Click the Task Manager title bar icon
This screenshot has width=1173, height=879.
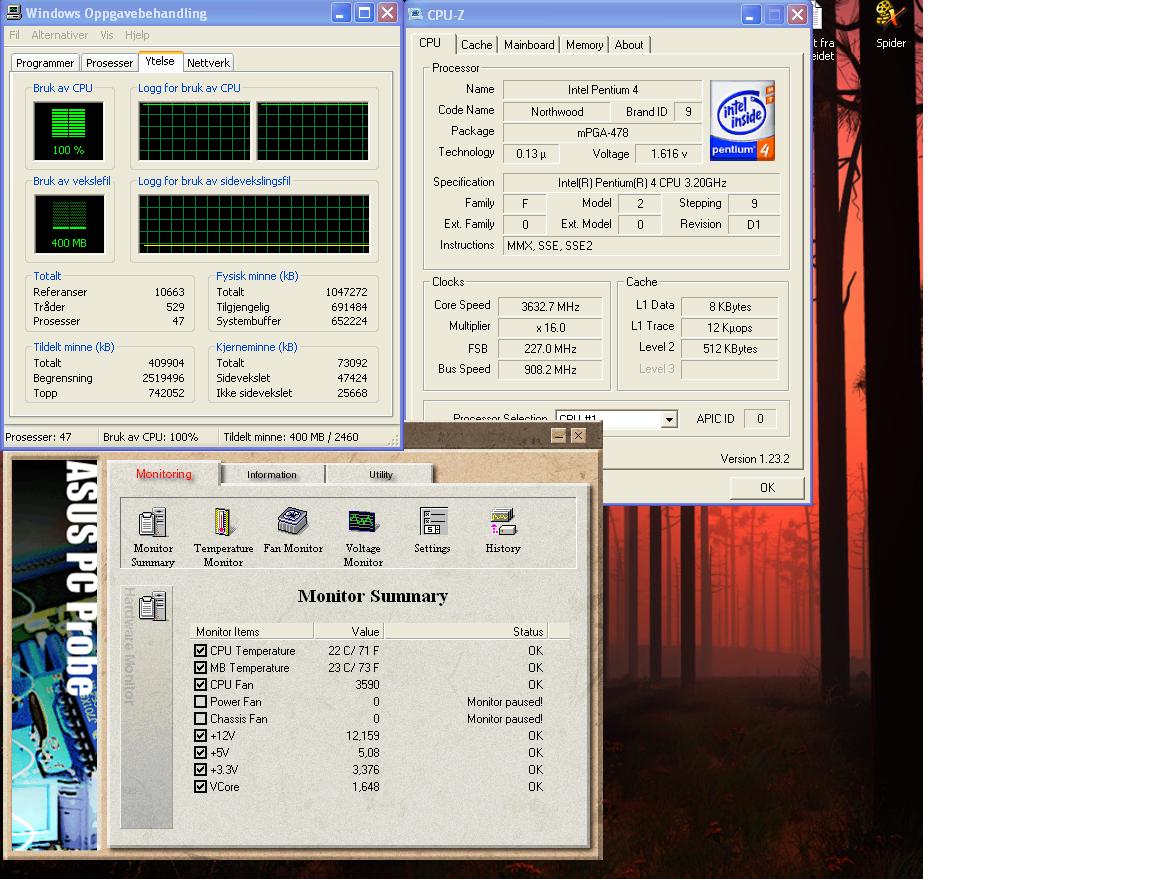tap(13, 12)
